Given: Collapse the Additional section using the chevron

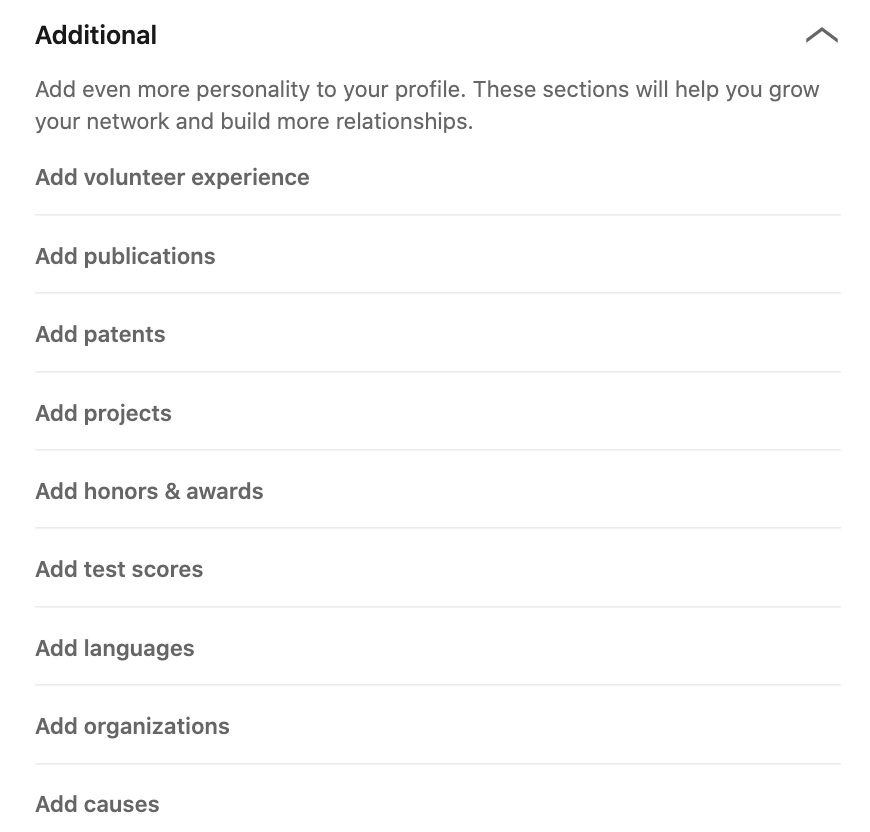Looking at the screenshot, I should coord(822,35).
